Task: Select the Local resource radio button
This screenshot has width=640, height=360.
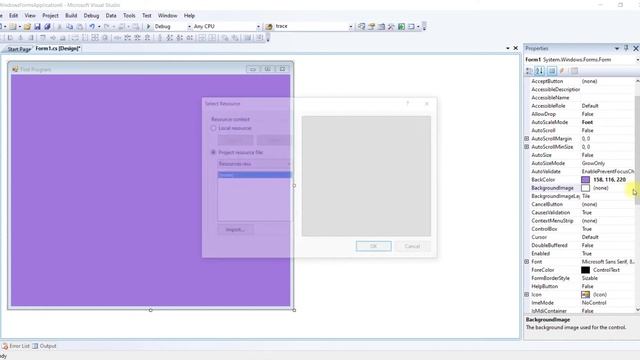Action: (x=213, y=128)
